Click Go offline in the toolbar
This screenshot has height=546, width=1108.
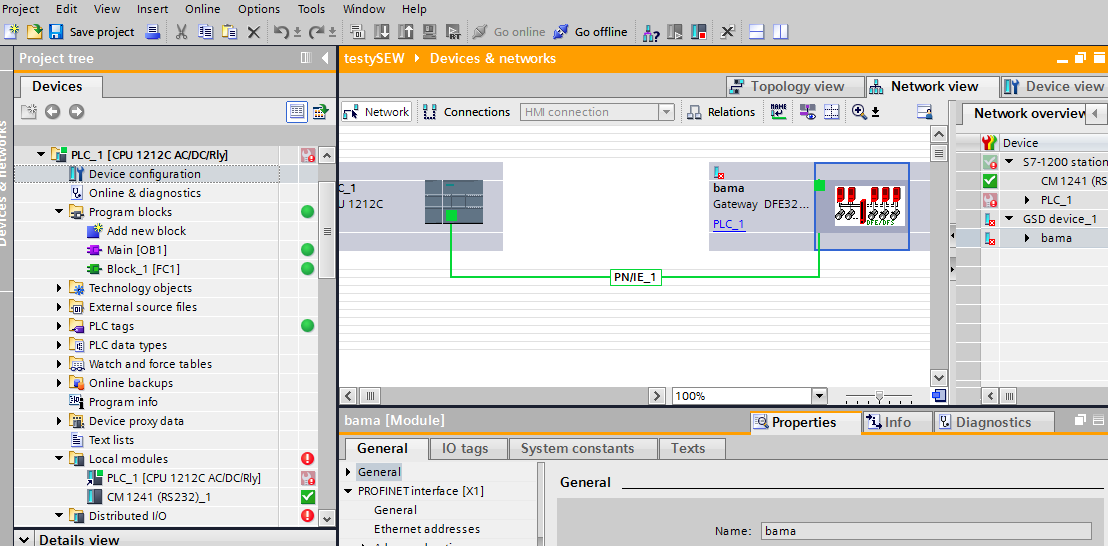[x=591, y=32]
